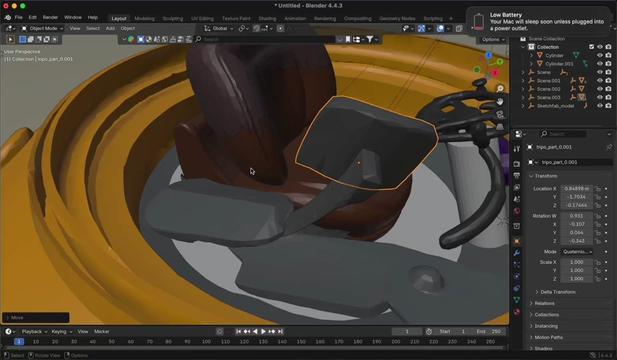Click the Options button in the viewport header
617x360 pixels.
492,40
